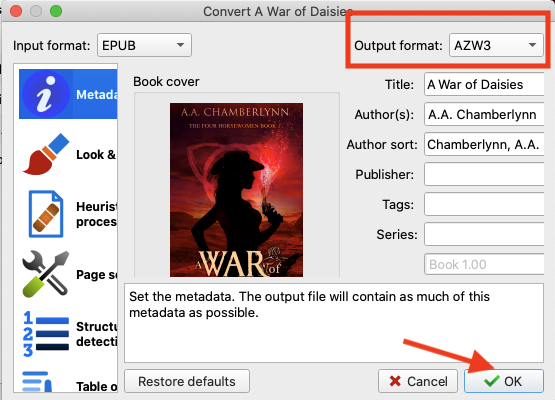This screenshot has width=555, height=400.
Task: Open Table of contents icon
Action: click(x=37, y=382)
